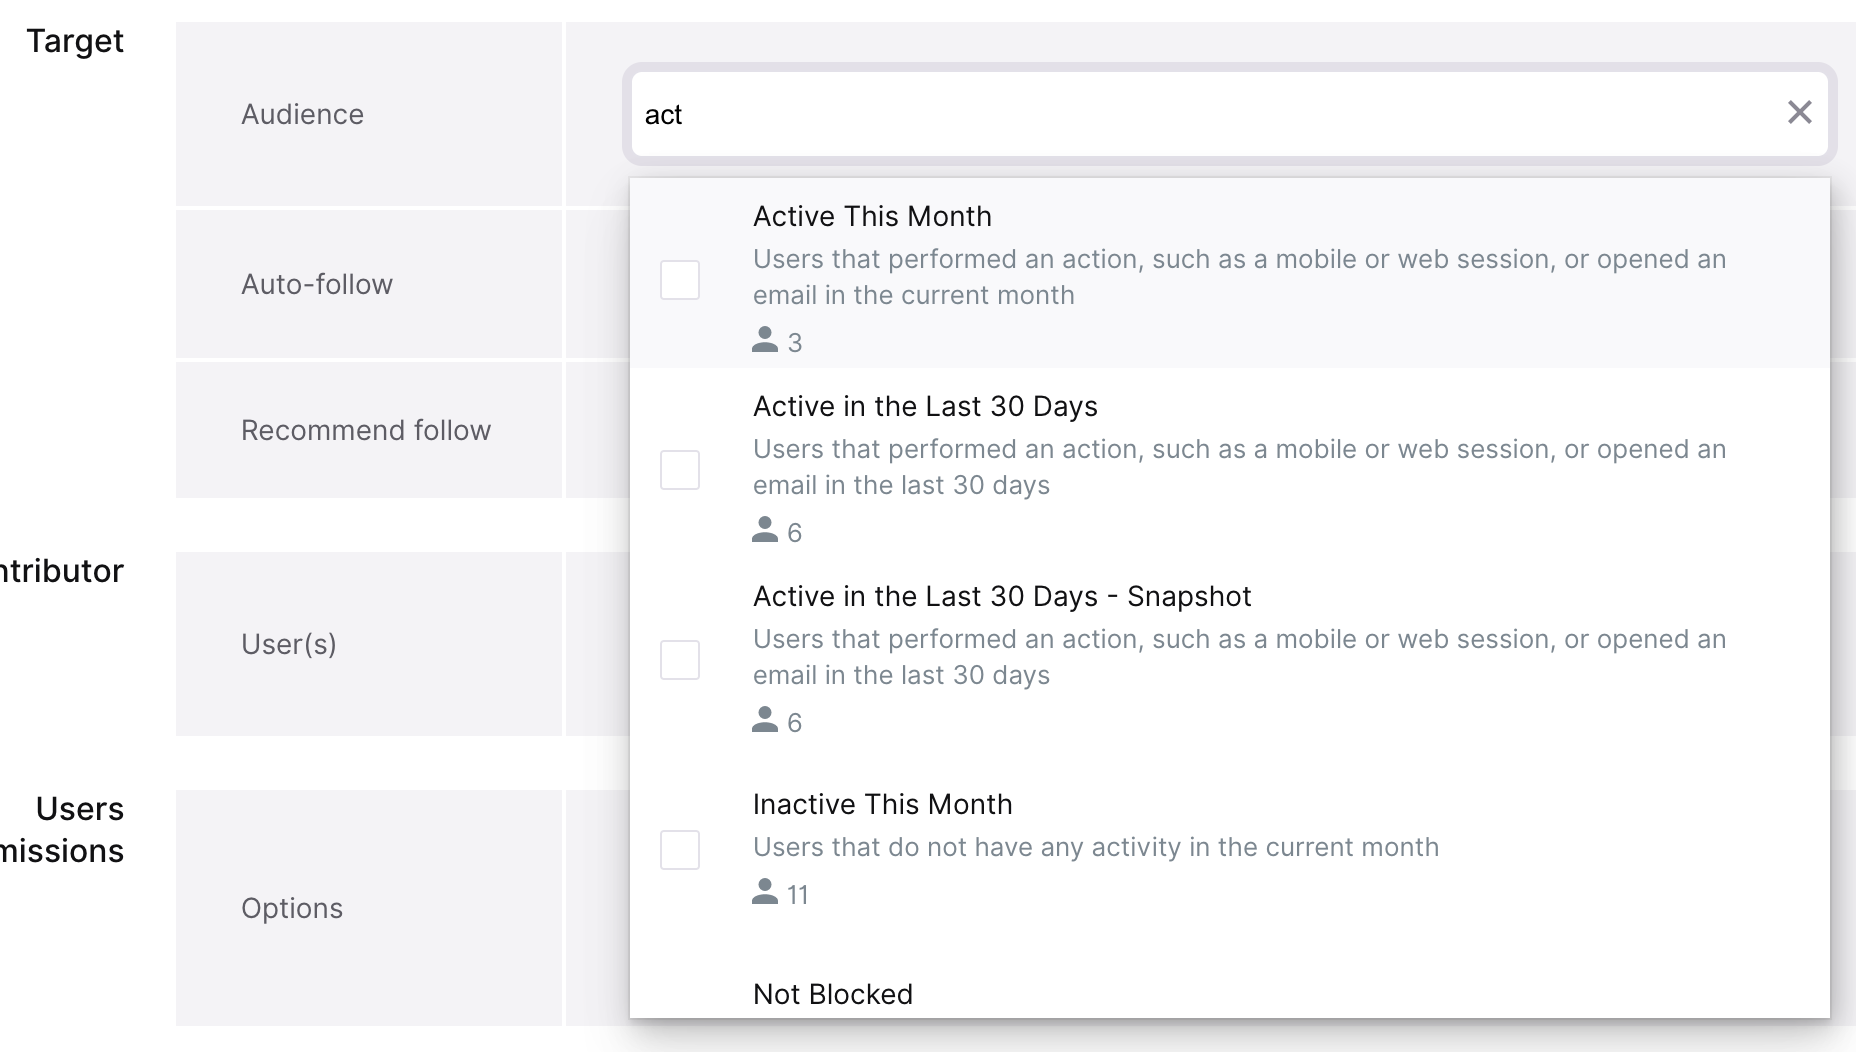Click the Recommend follow row label
This screenshot has height=1052, width=1856.
pos(366,430)
